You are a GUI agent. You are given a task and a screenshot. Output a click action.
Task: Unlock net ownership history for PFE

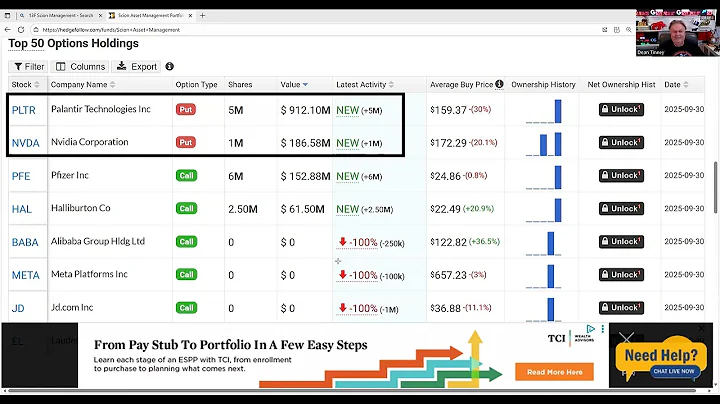point(621,175)
